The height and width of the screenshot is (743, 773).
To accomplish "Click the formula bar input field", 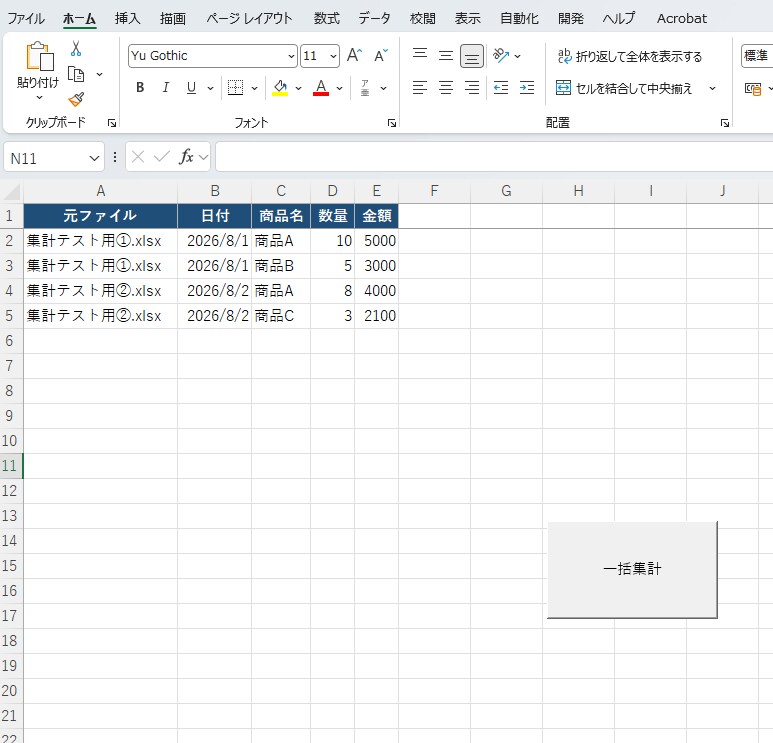I will pyautogui.click(x=494, y=157).
